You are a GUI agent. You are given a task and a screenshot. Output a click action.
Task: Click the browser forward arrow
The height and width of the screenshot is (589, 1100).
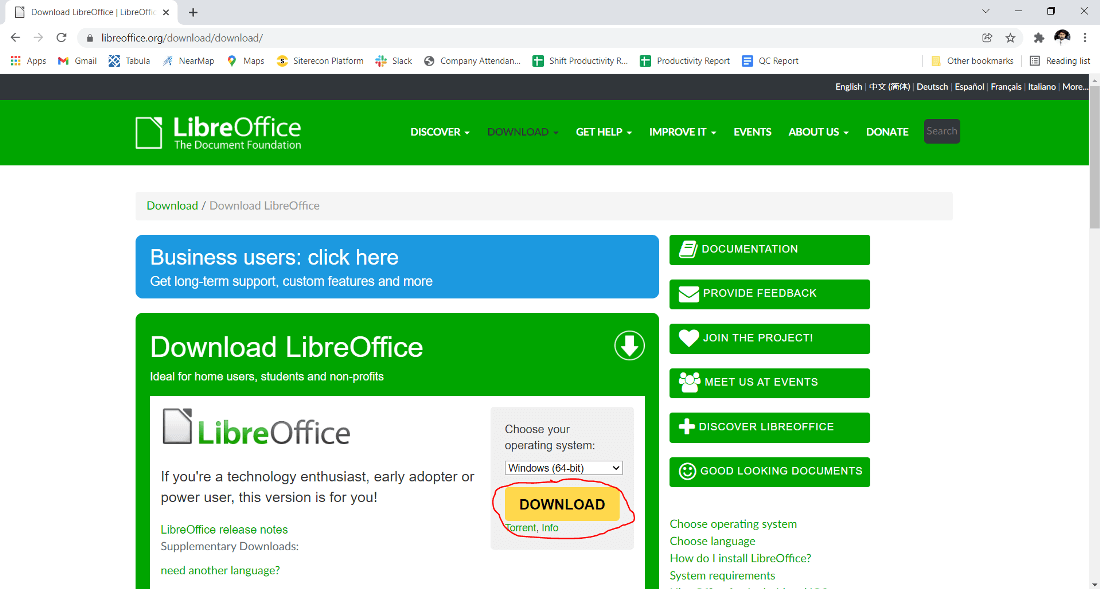coord(39,38)
